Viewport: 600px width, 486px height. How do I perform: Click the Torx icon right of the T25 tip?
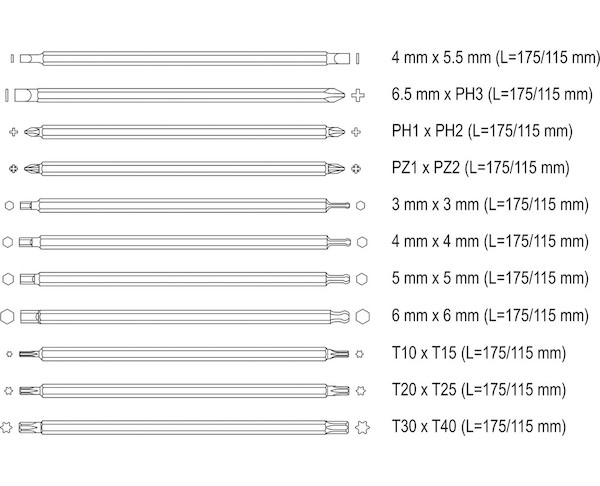[360, 391]
